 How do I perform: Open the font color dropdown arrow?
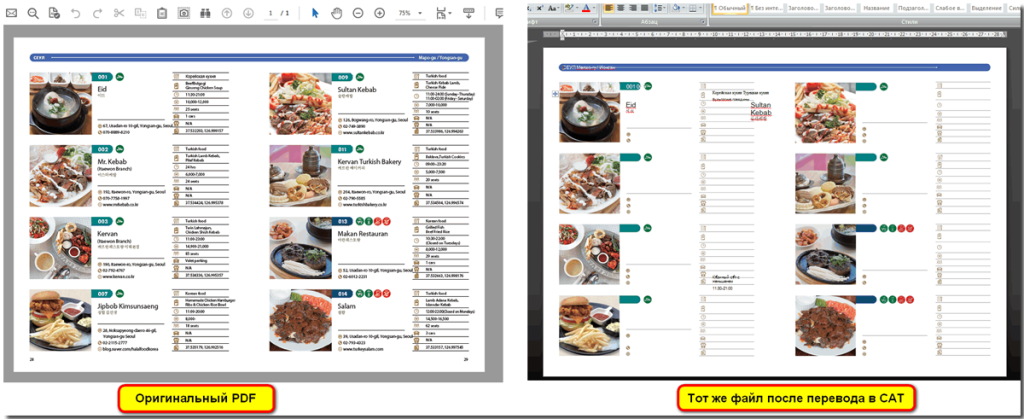(x=596, y=8)
